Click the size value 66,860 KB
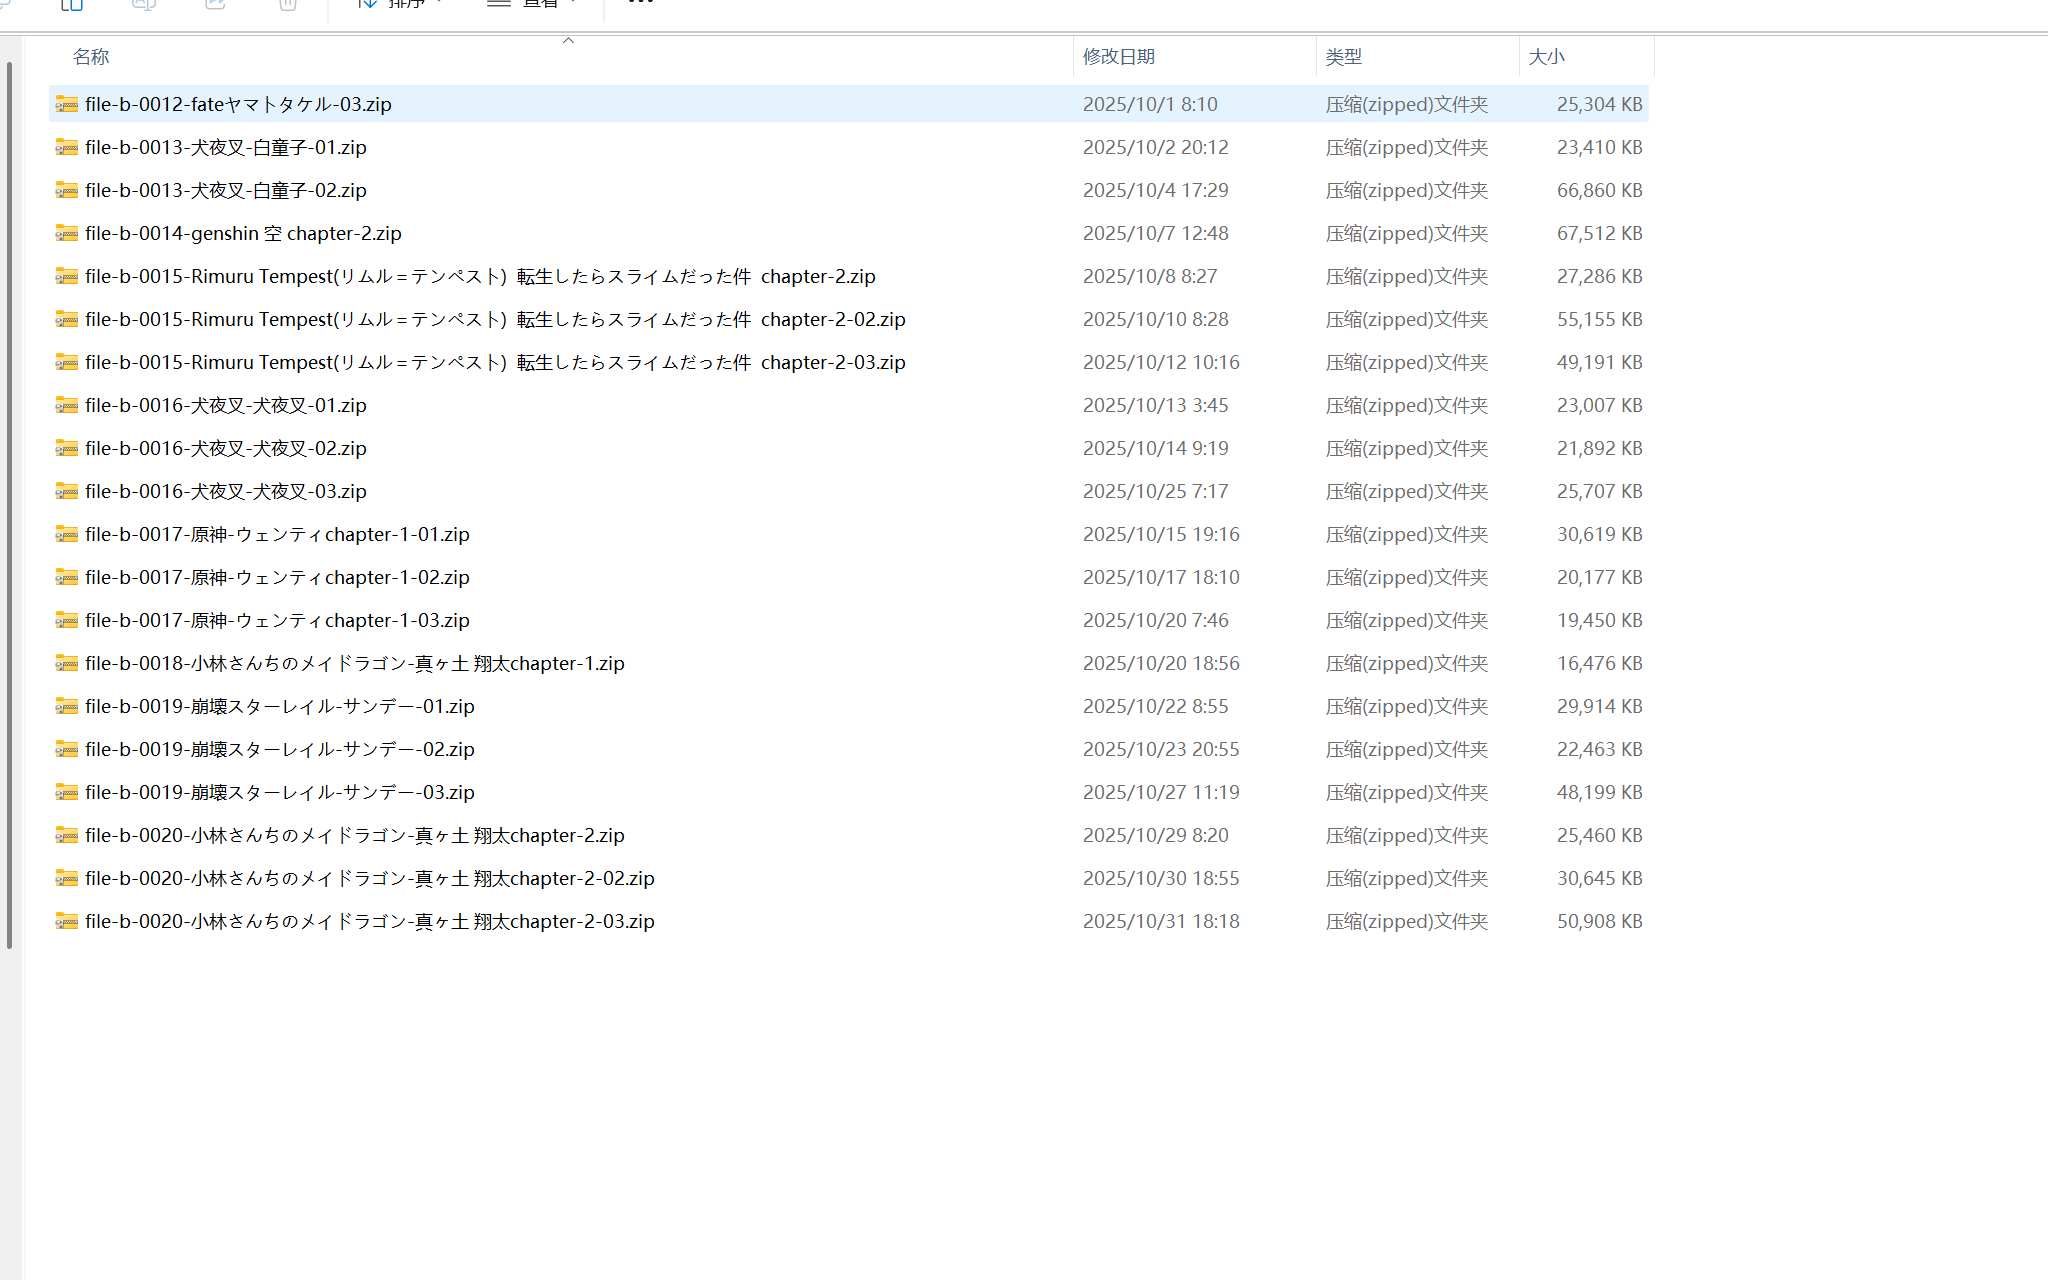The image size is (2048, 1280). point(1599,190)
